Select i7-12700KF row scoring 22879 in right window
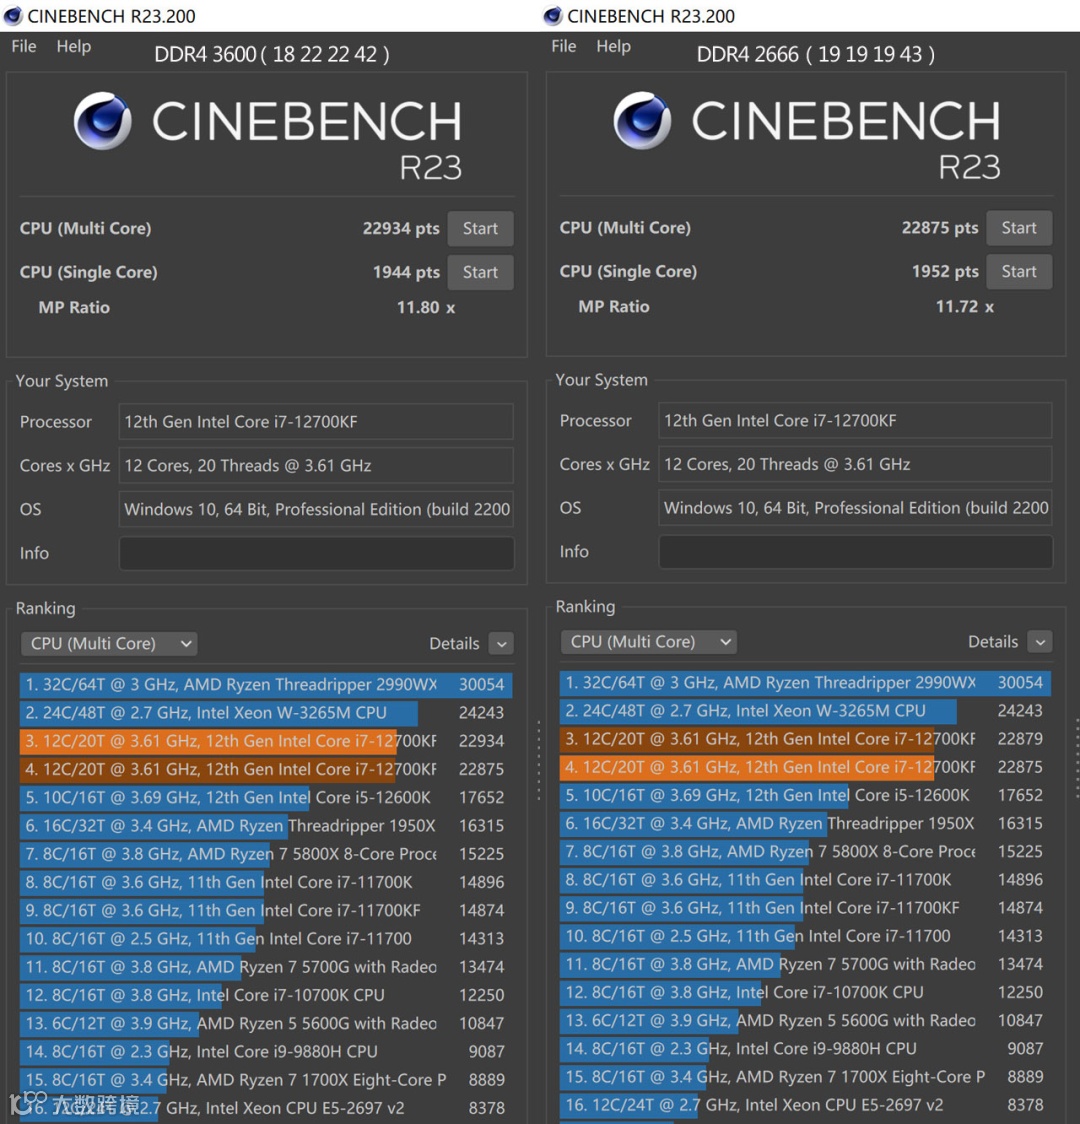Screen dimensions: 1080x1124 coord(806,738)
